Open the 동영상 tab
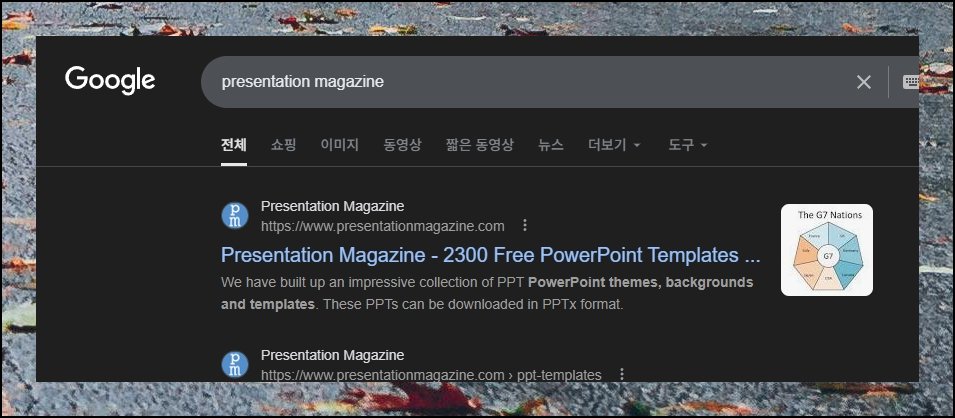Screen dimensions: 955x418 (402, 145)
